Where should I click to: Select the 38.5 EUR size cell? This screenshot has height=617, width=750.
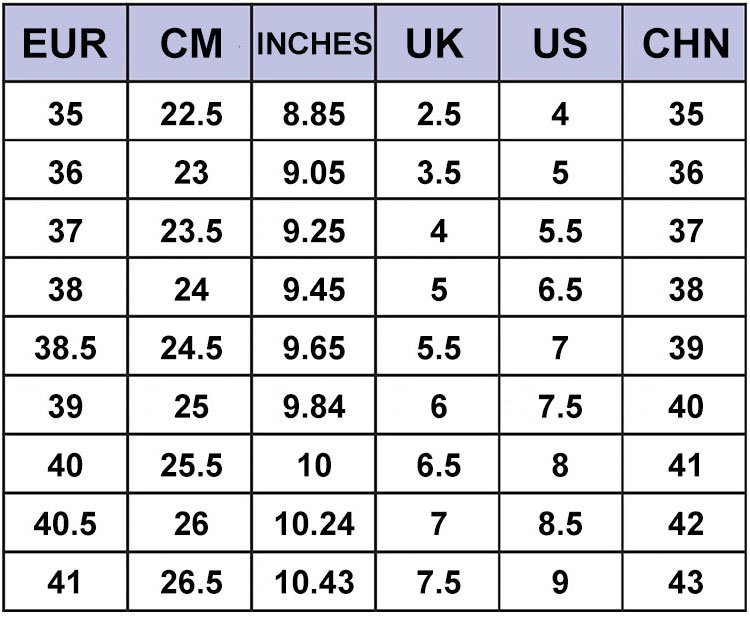point(65,348)
